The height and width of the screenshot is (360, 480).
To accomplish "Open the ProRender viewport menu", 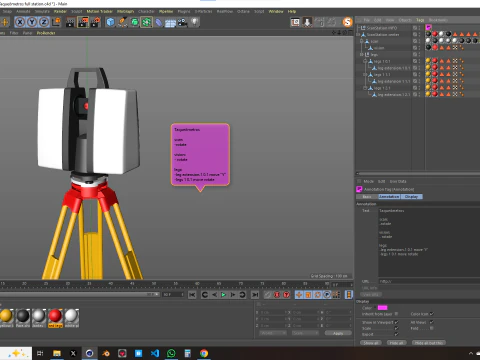I will tap(46, 33).
